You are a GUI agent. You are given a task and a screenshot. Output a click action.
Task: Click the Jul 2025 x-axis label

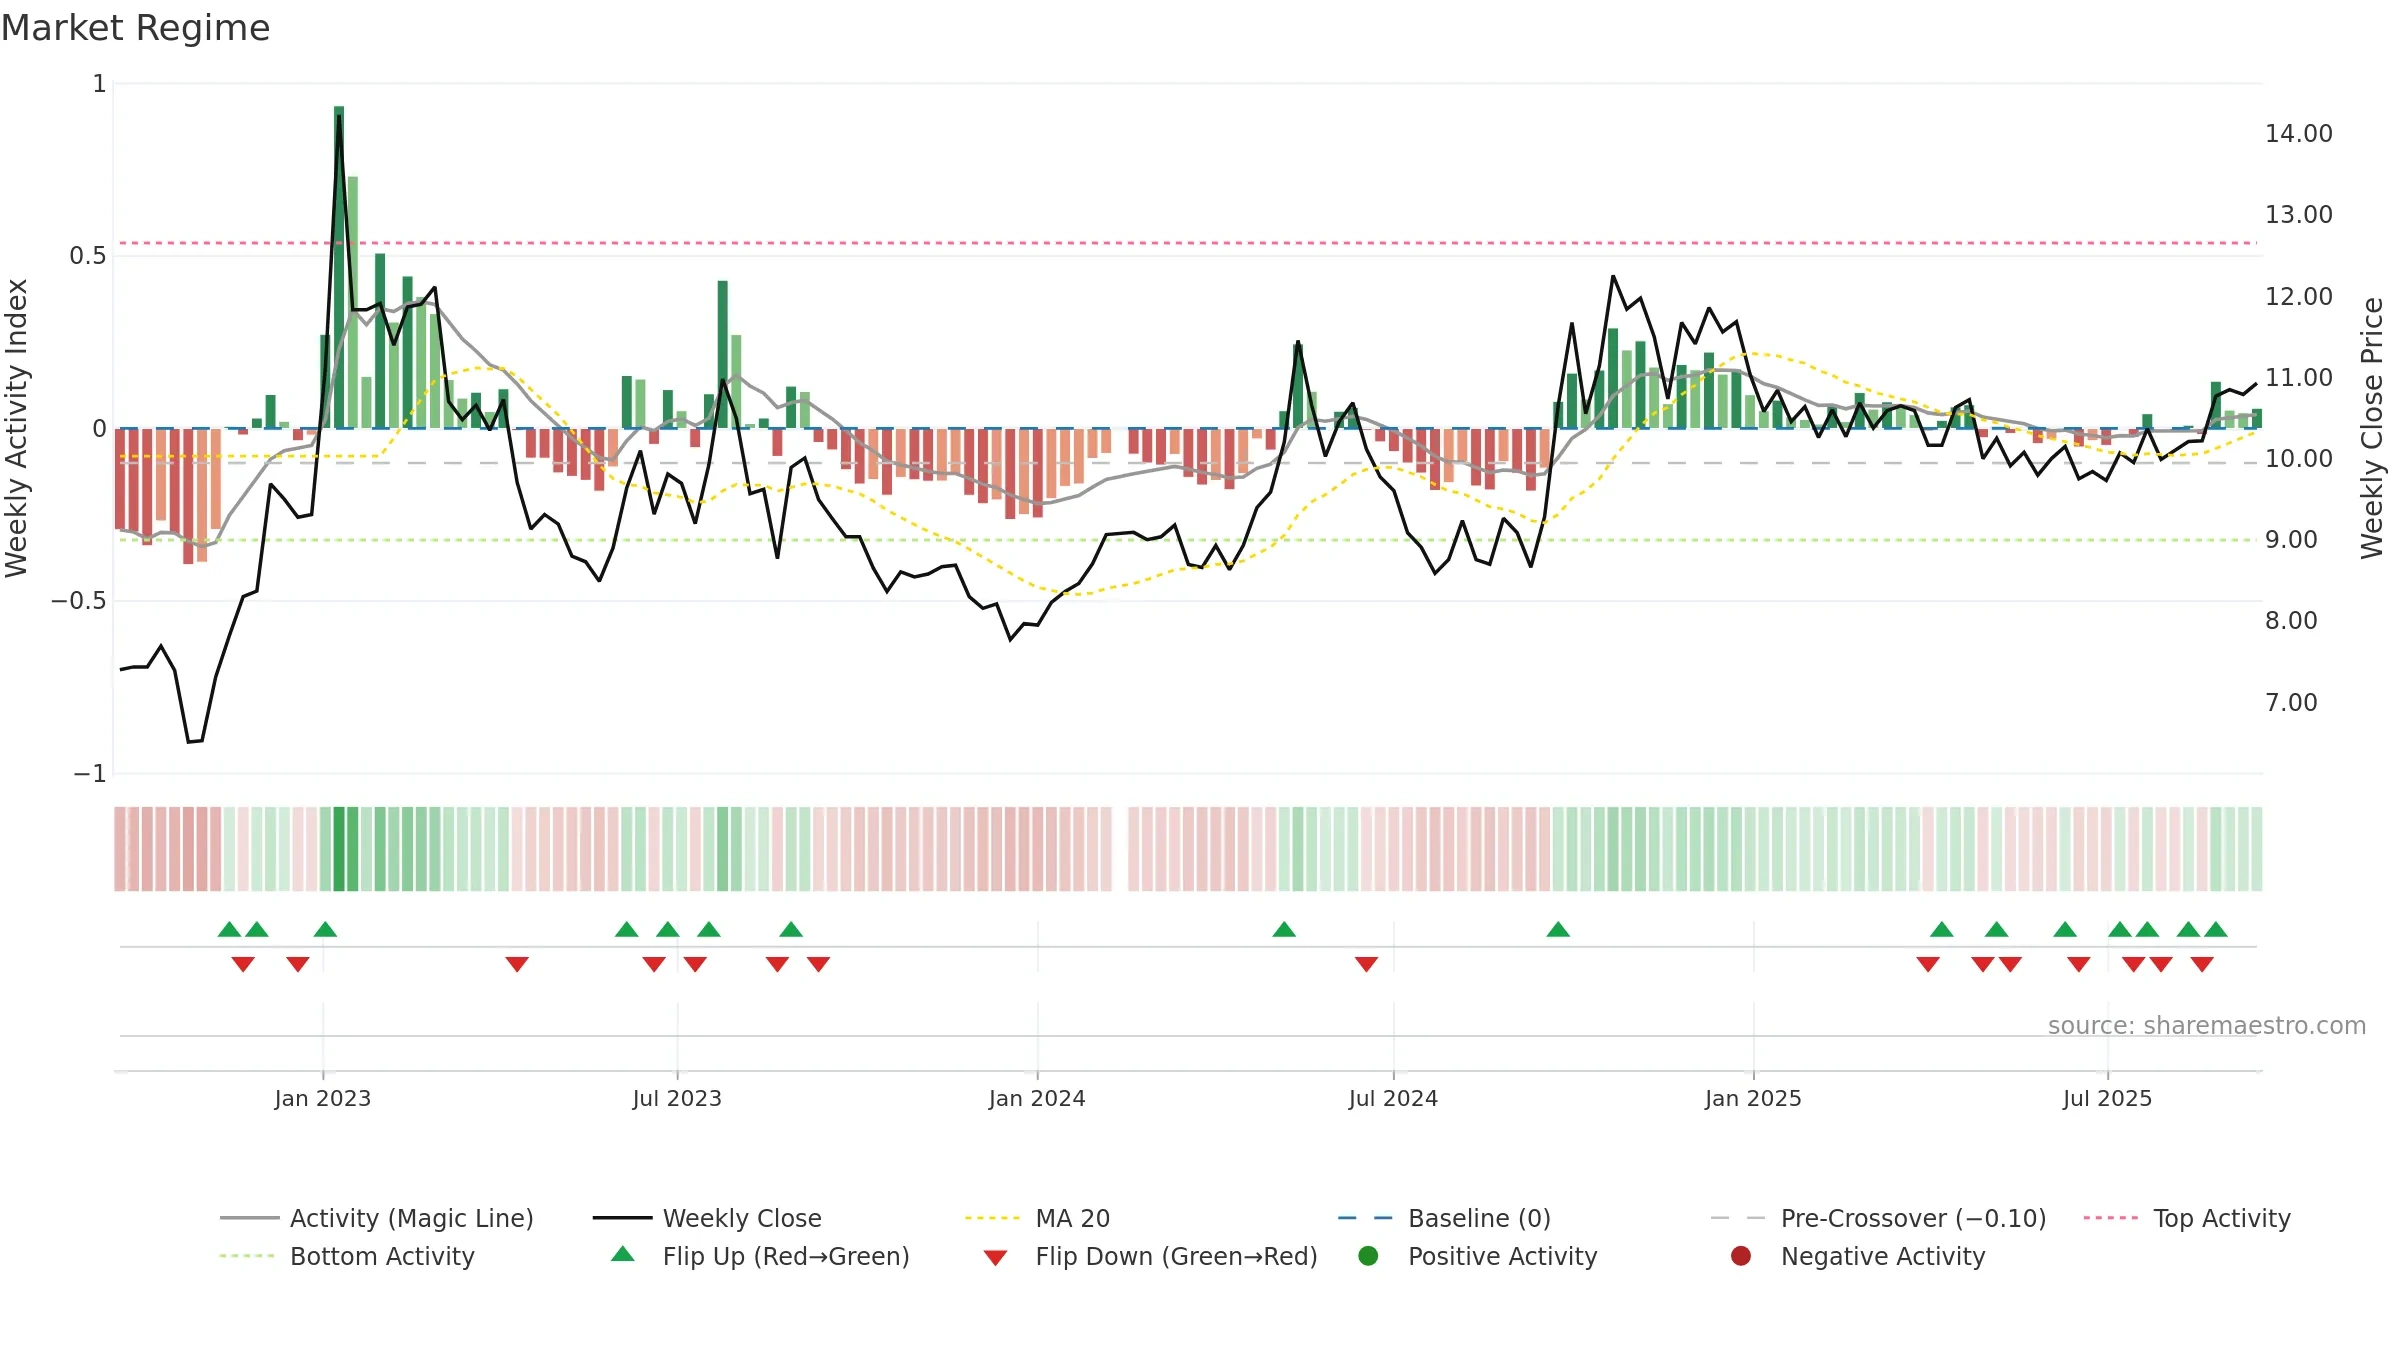point(2107,1098)
